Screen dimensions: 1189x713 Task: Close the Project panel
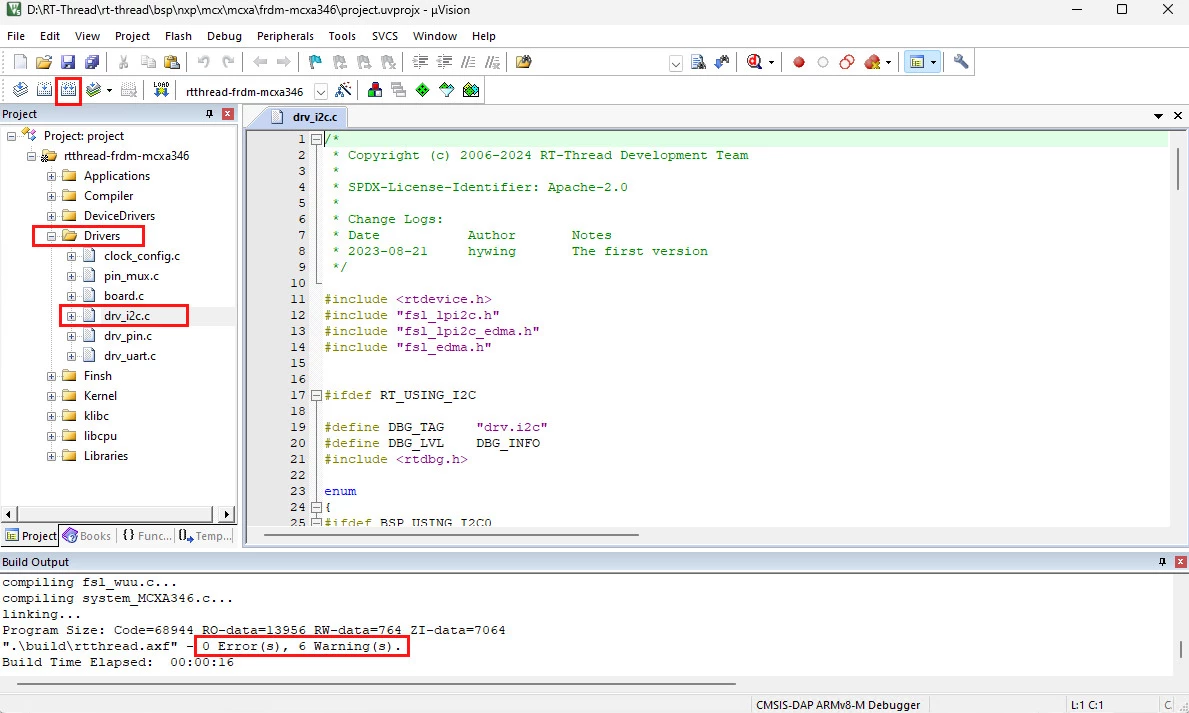click(227, 114)
